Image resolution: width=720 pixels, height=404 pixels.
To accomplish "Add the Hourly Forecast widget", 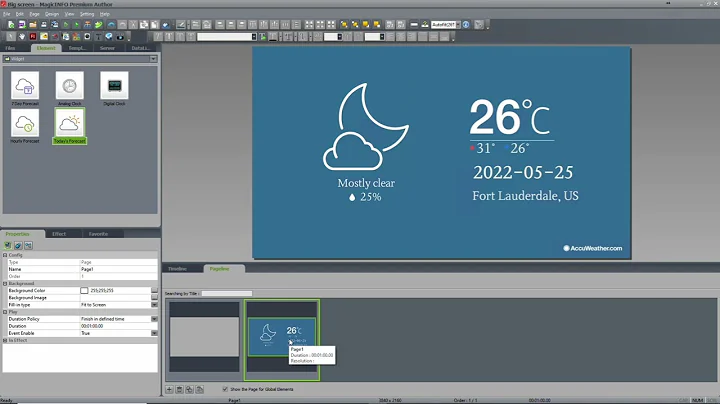I will pyautogui.click(x=25, y=126).
